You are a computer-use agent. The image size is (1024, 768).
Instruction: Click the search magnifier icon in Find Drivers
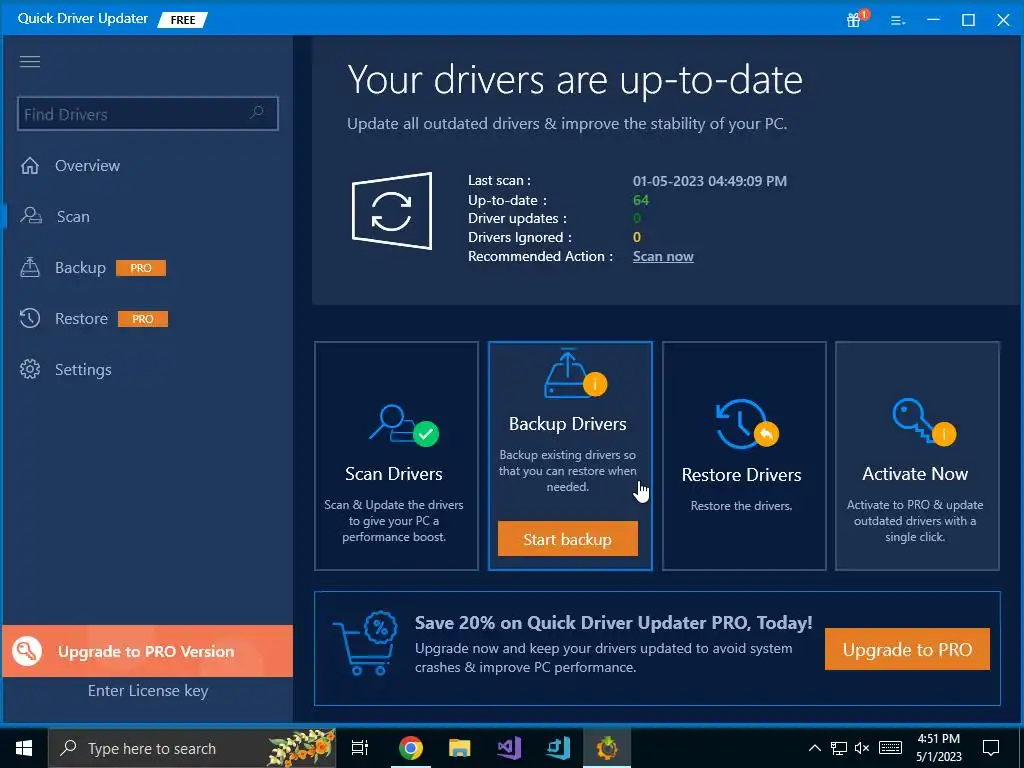257,112
